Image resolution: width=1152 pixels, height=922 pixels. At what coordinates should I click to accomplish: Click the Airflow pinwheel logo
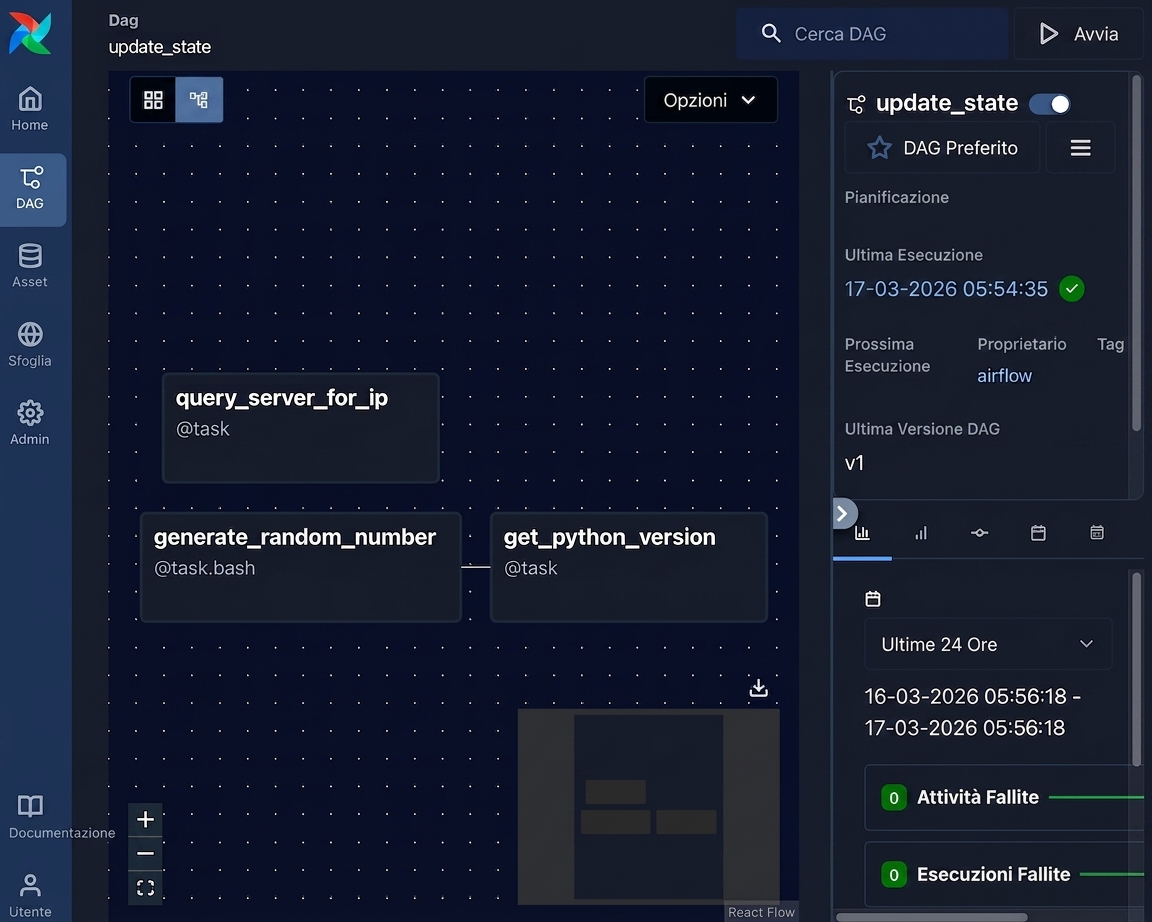click(x=30, y=33)
